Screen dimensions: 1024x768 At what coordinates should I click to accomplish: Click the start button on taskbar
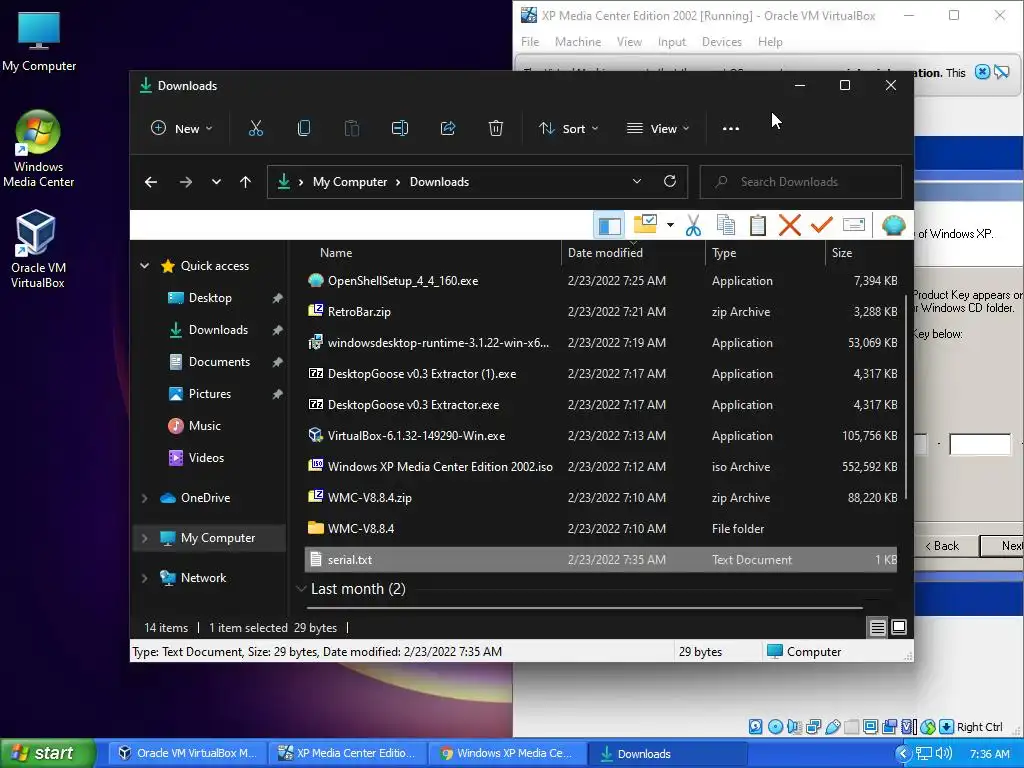pos(48,753)
